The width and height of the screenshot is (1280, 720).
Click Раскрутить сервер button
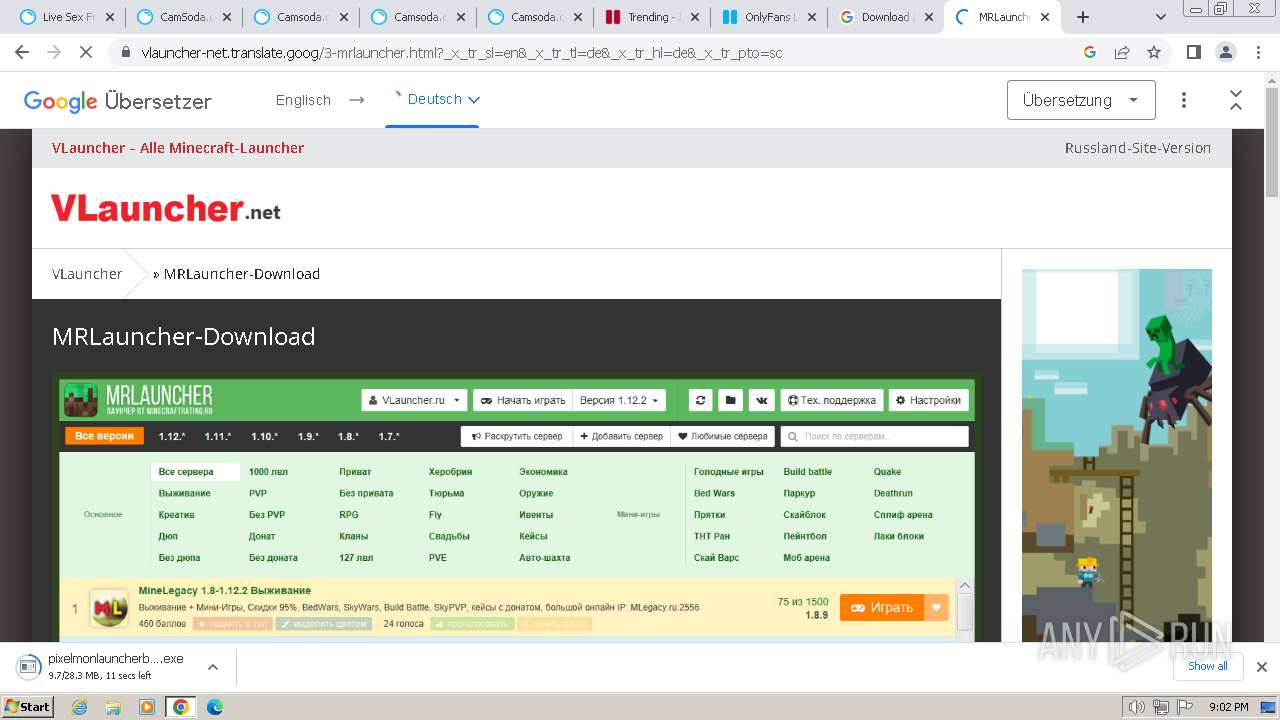click(517, 436)
